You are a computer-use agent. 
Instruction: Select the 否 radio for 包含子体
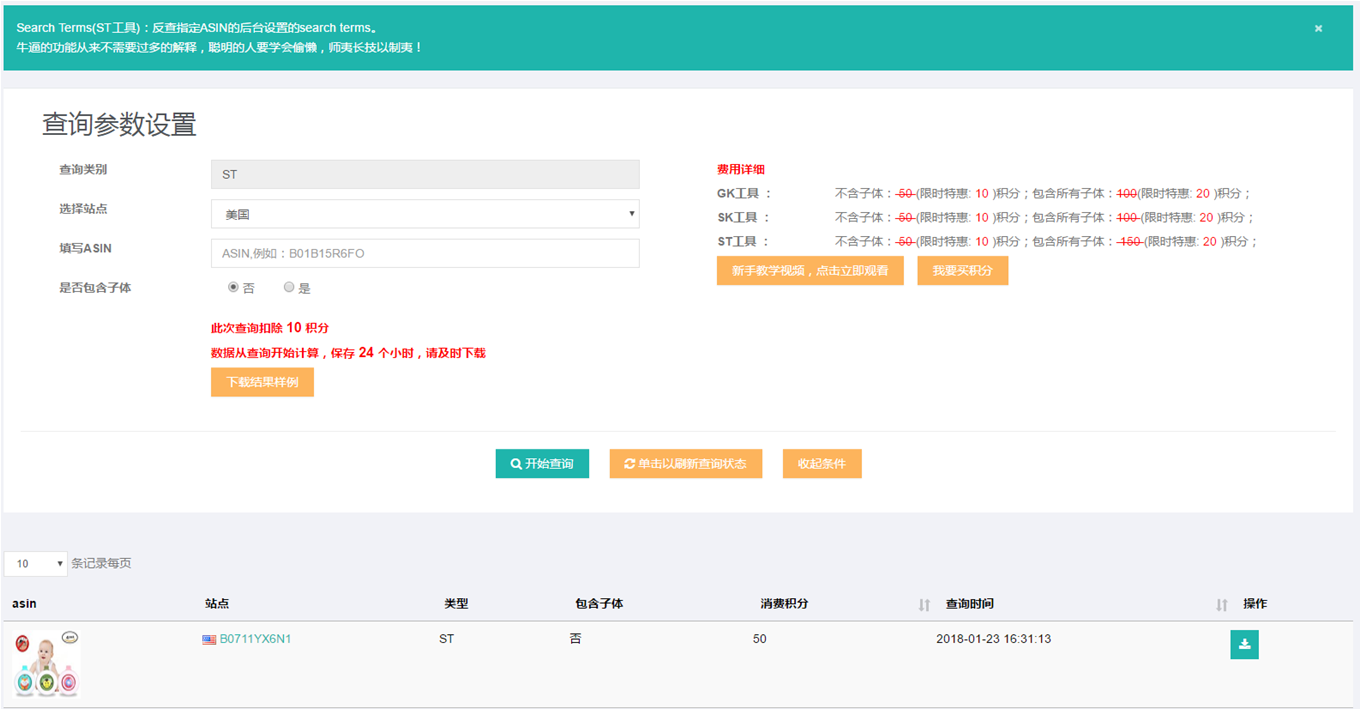coord(233,287)
